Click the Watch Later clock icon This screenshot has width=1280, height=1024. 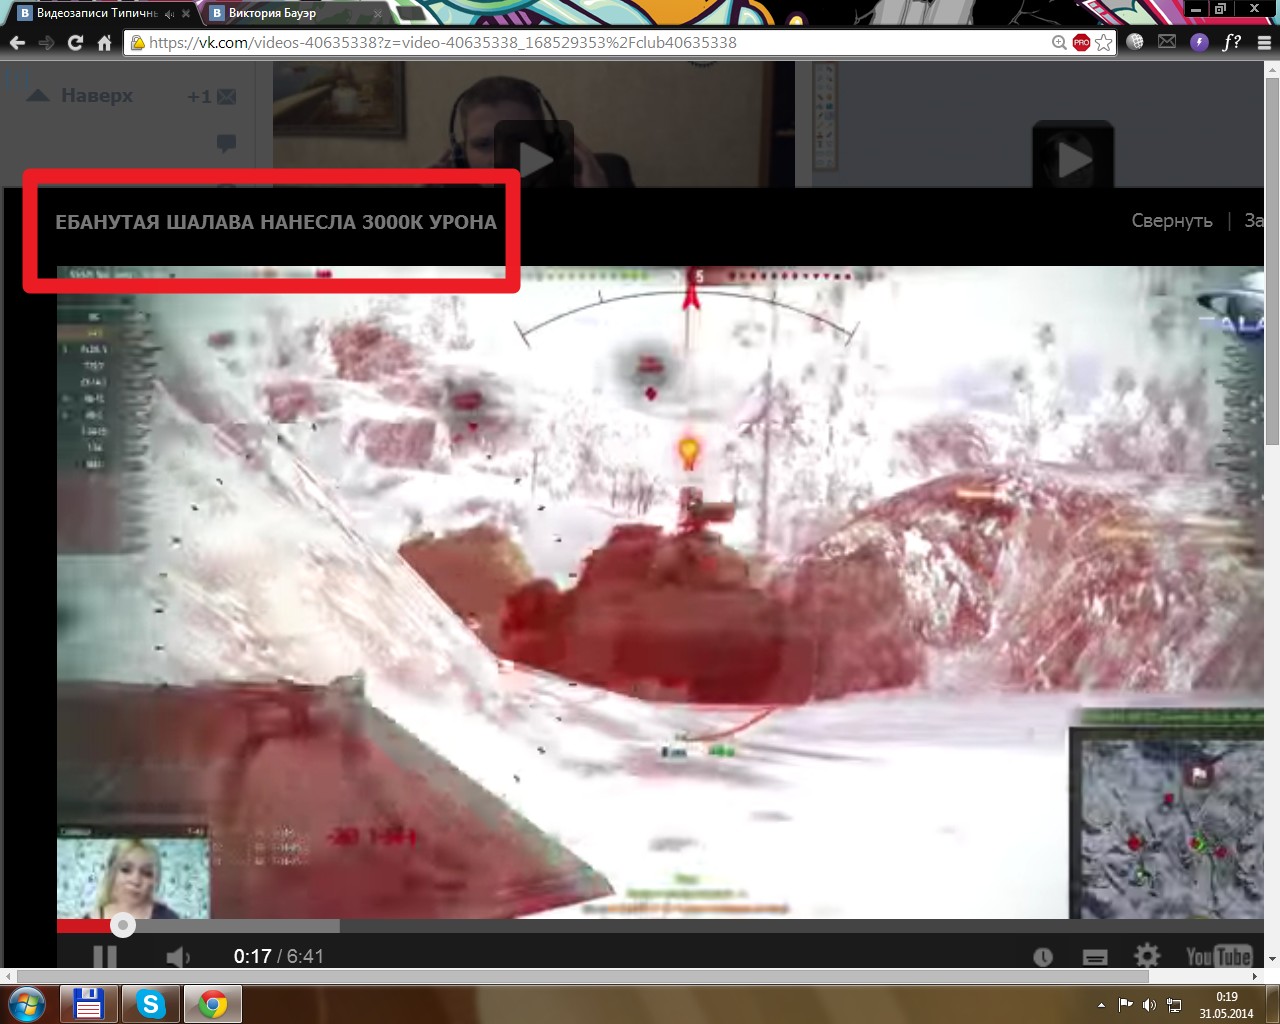(1043, 957)
